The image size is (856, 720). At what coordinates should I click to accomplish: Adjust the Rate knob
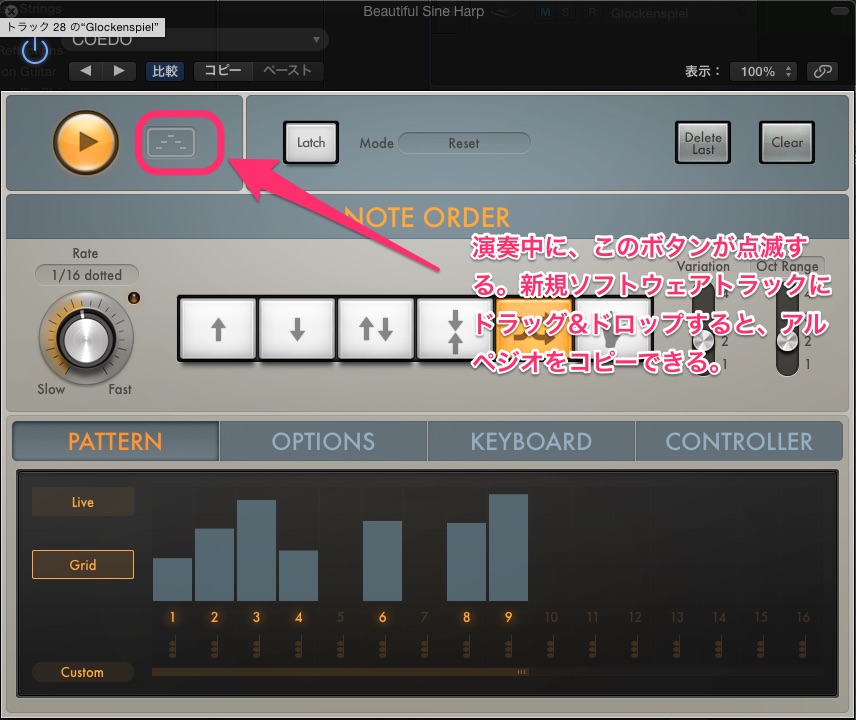pos(86,338)
